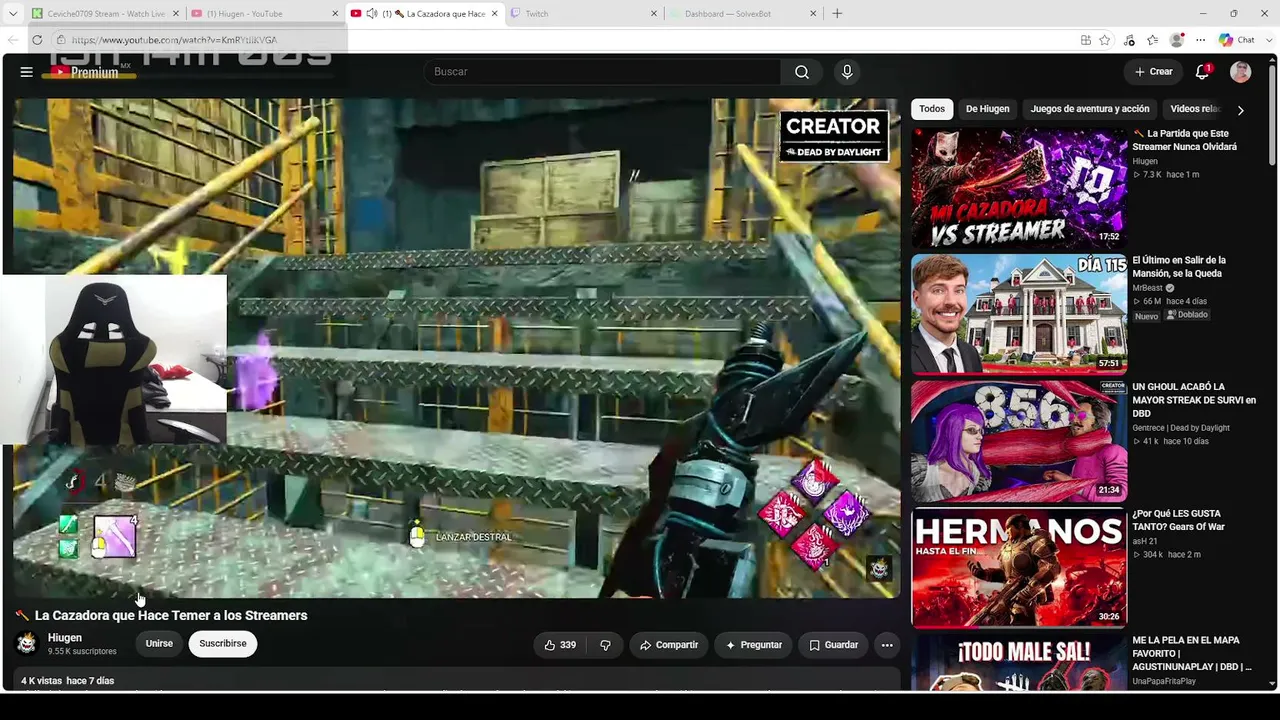Like the video with 339 likes

tap(560, 645)
